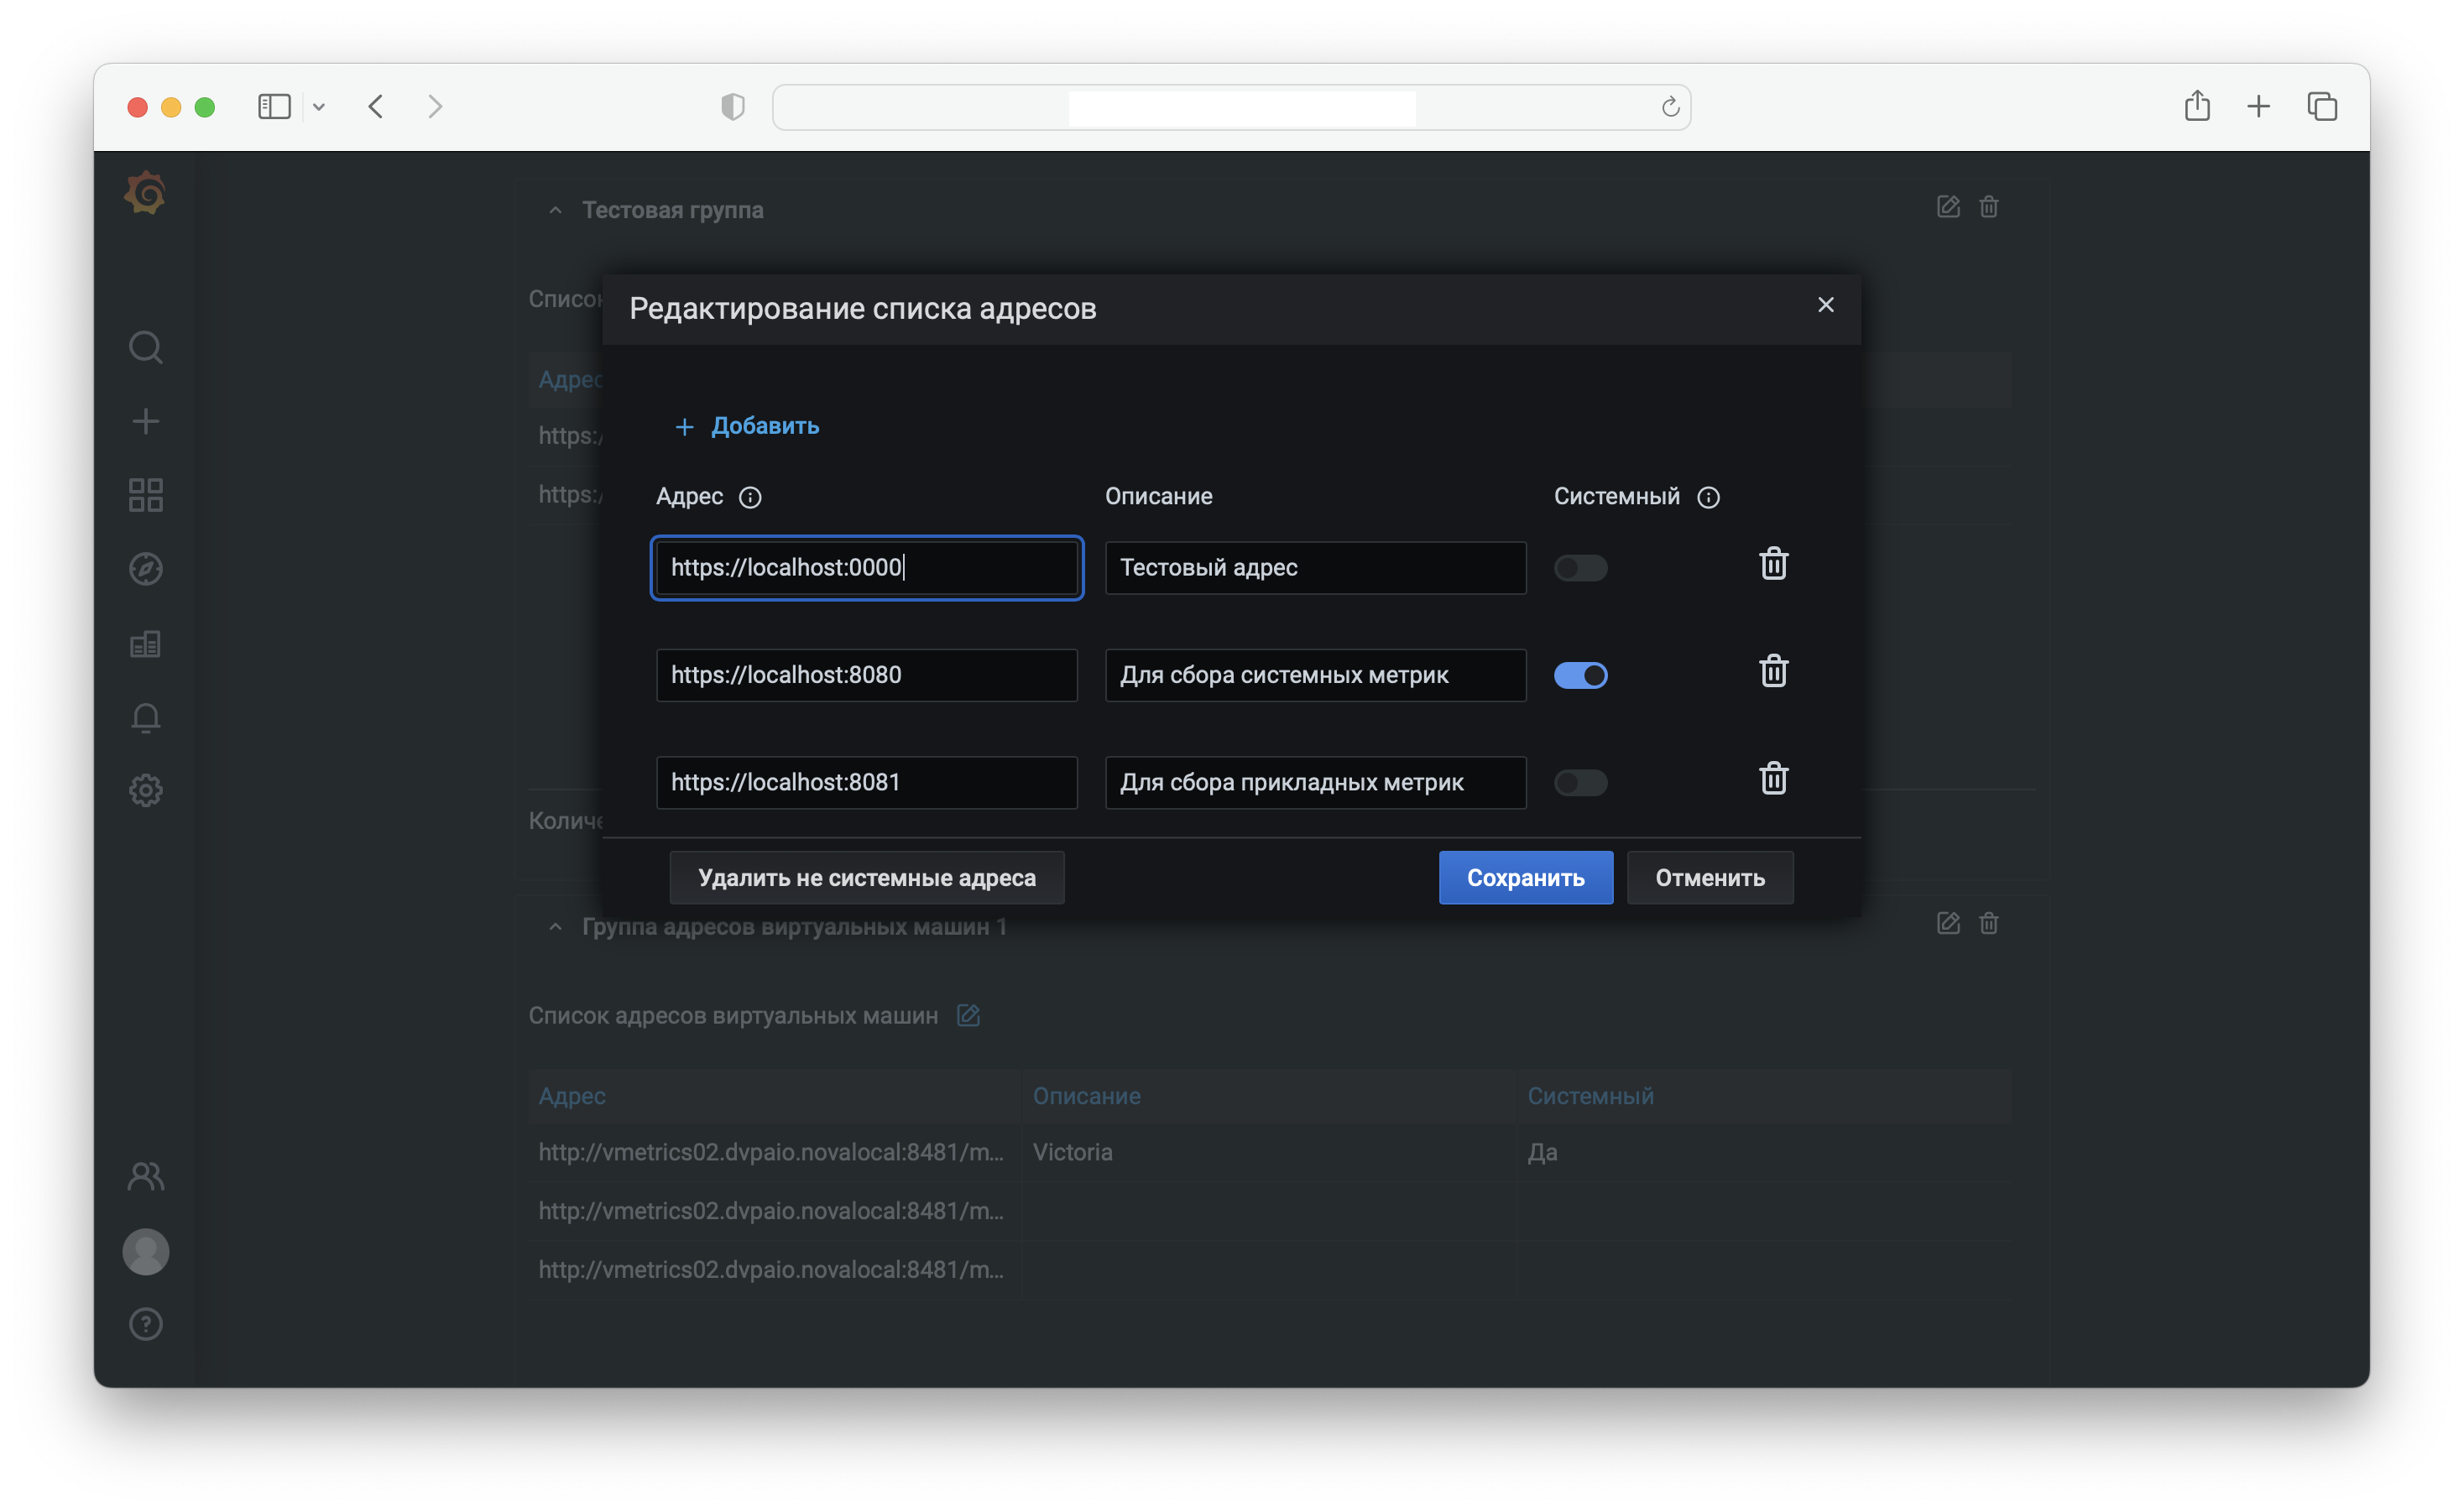Delete the https://localhost:8080 address row
This screenshot has width=2464, height=1512.
point(1773,671)
